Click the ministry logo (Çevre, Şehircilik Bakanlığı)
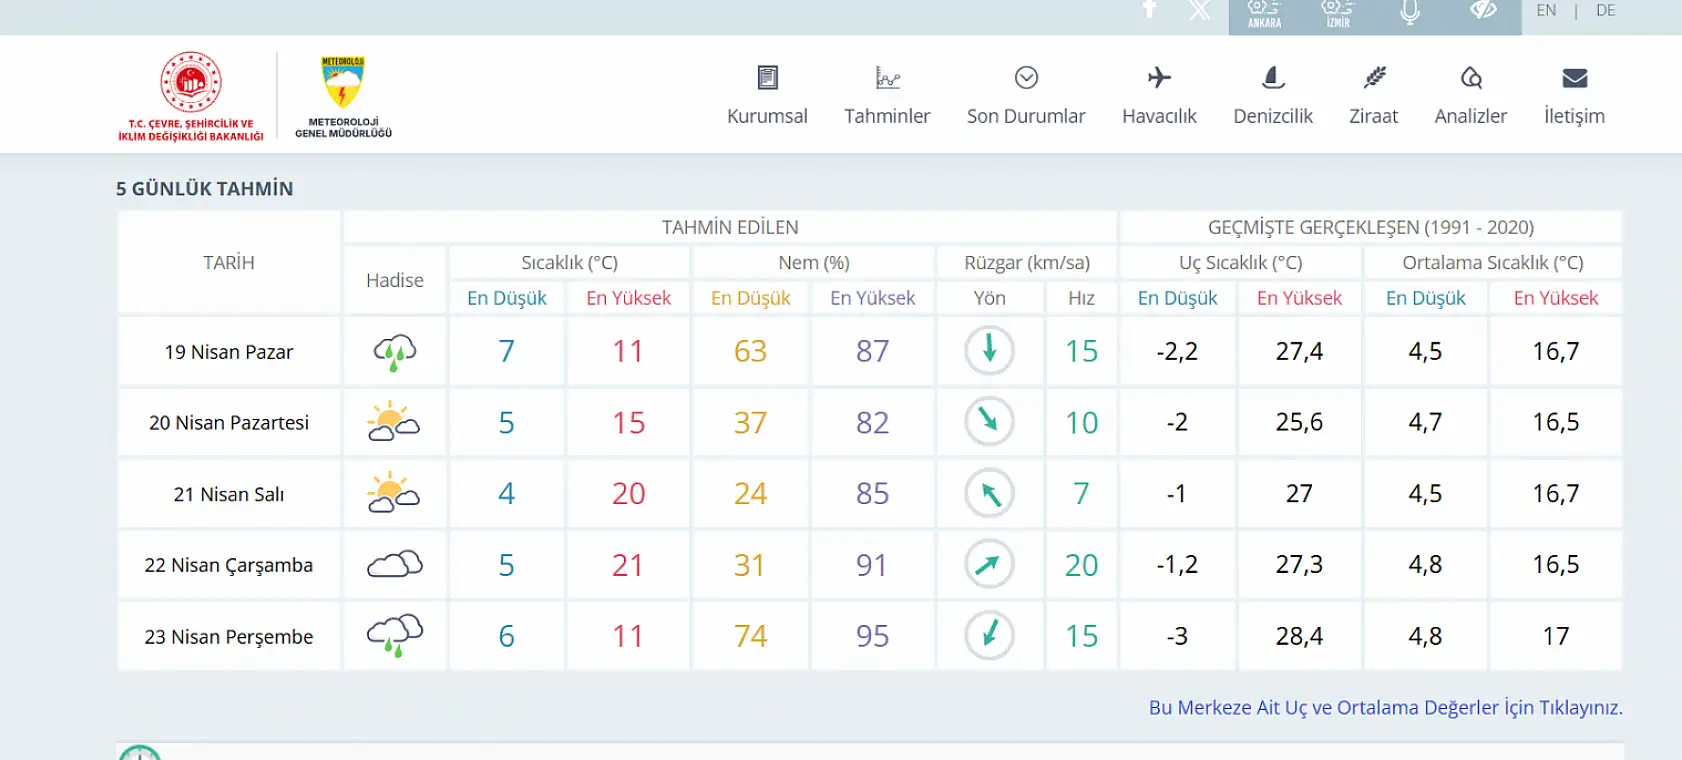1682x760 pixels. (191, 96)
